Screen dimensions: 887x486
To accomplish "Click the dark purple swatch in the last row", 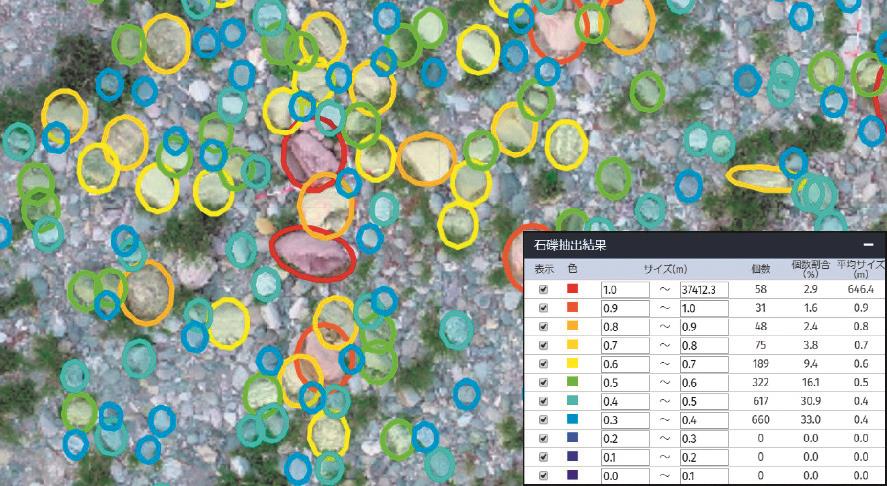I will 572,475.
